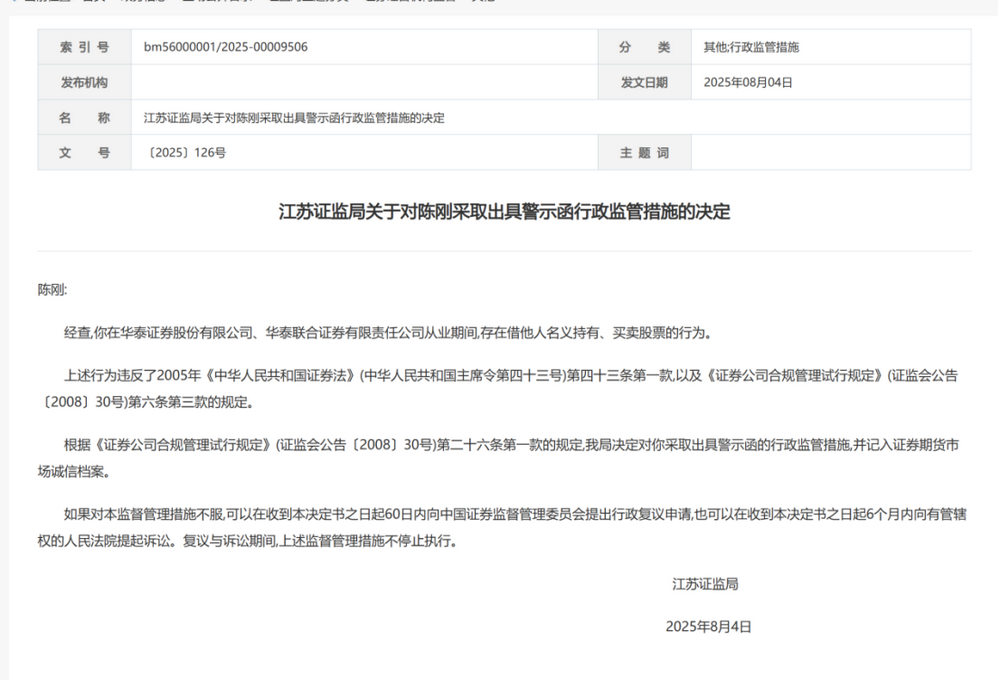The height and width of the screenshot is (680, 1000).
Task: Select the 索引号 label cell
Action: [85, 47]
